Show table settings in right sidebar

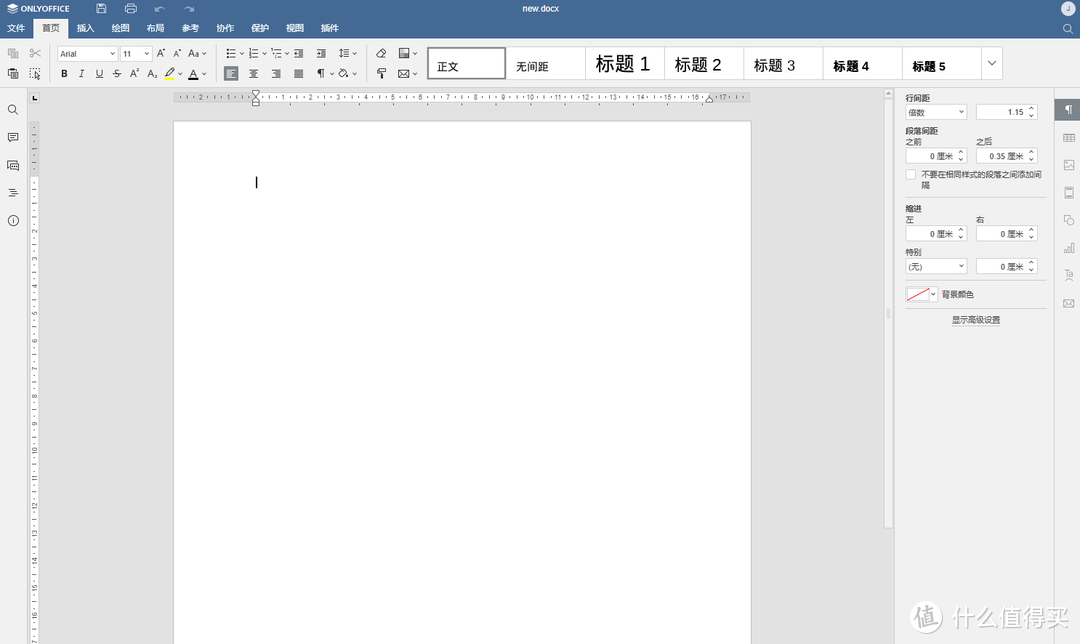[1069, 135]
